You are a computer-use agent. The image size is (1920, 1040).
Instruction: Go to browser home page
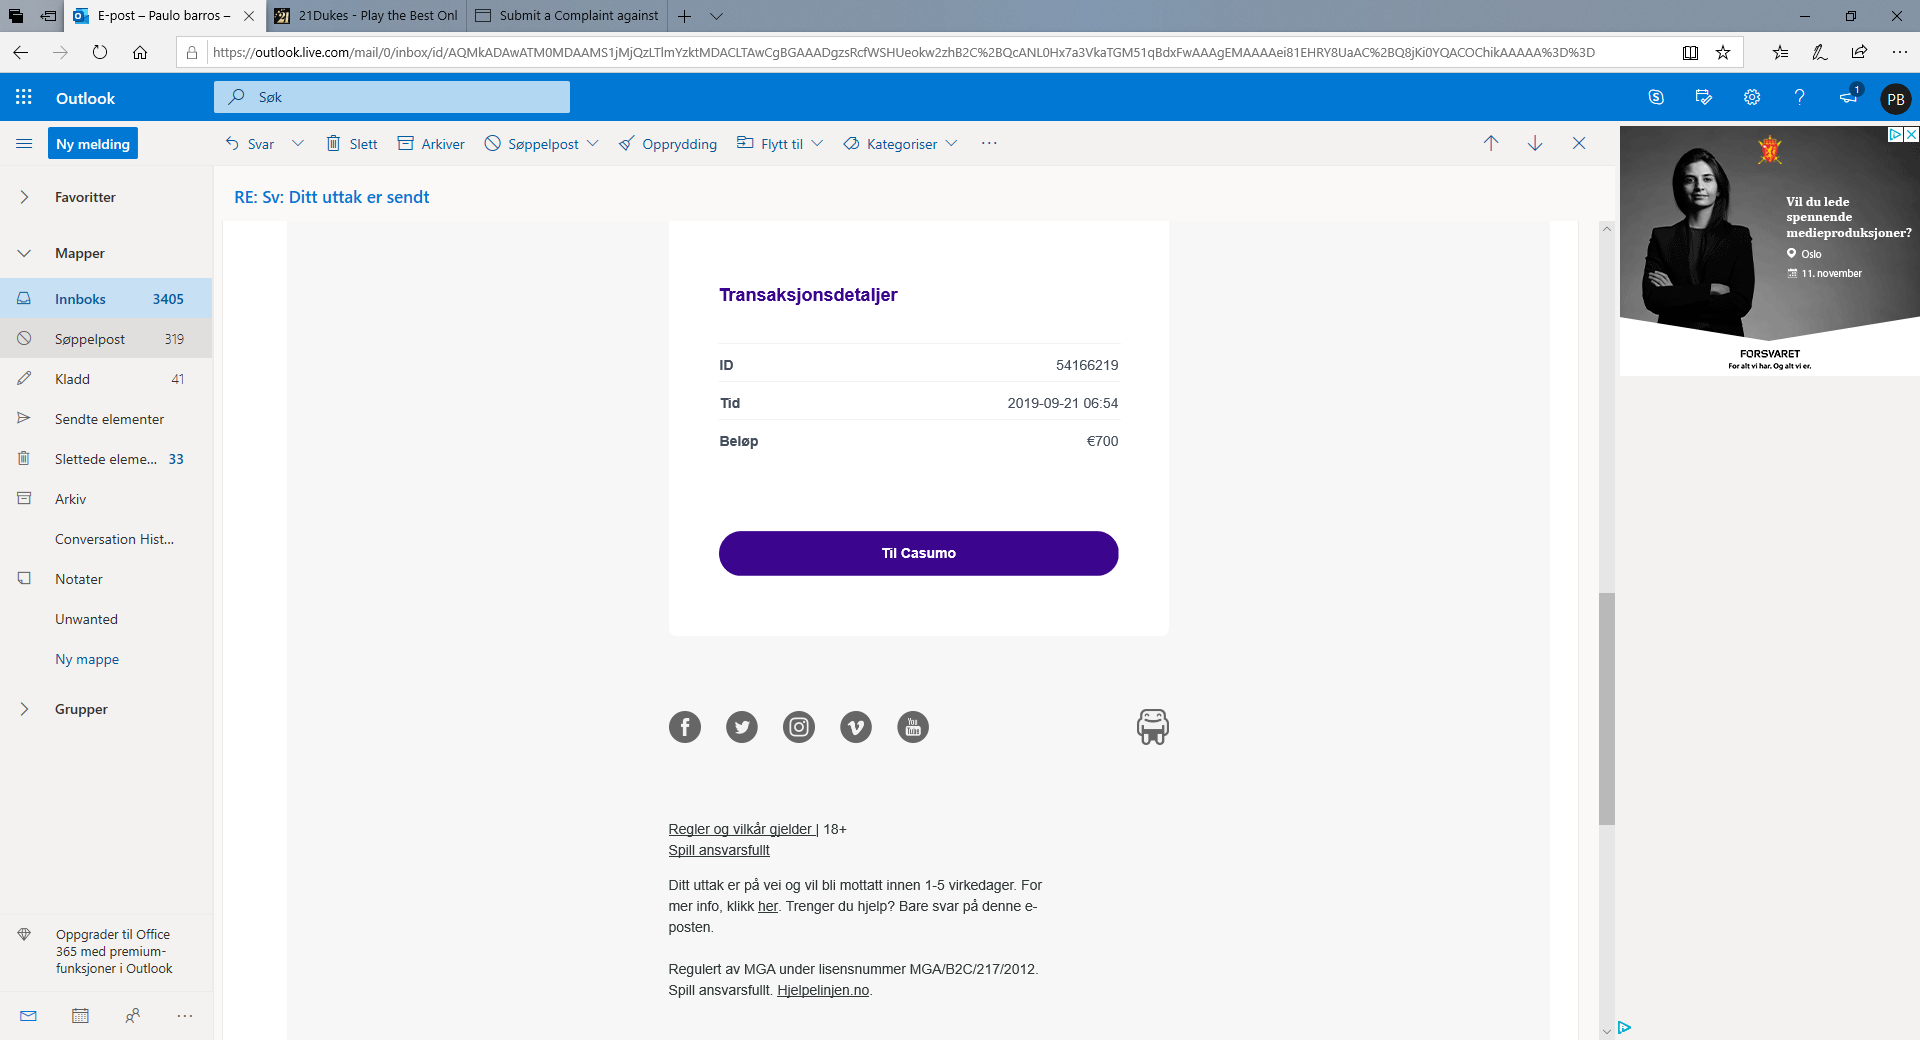coord(140,52)
